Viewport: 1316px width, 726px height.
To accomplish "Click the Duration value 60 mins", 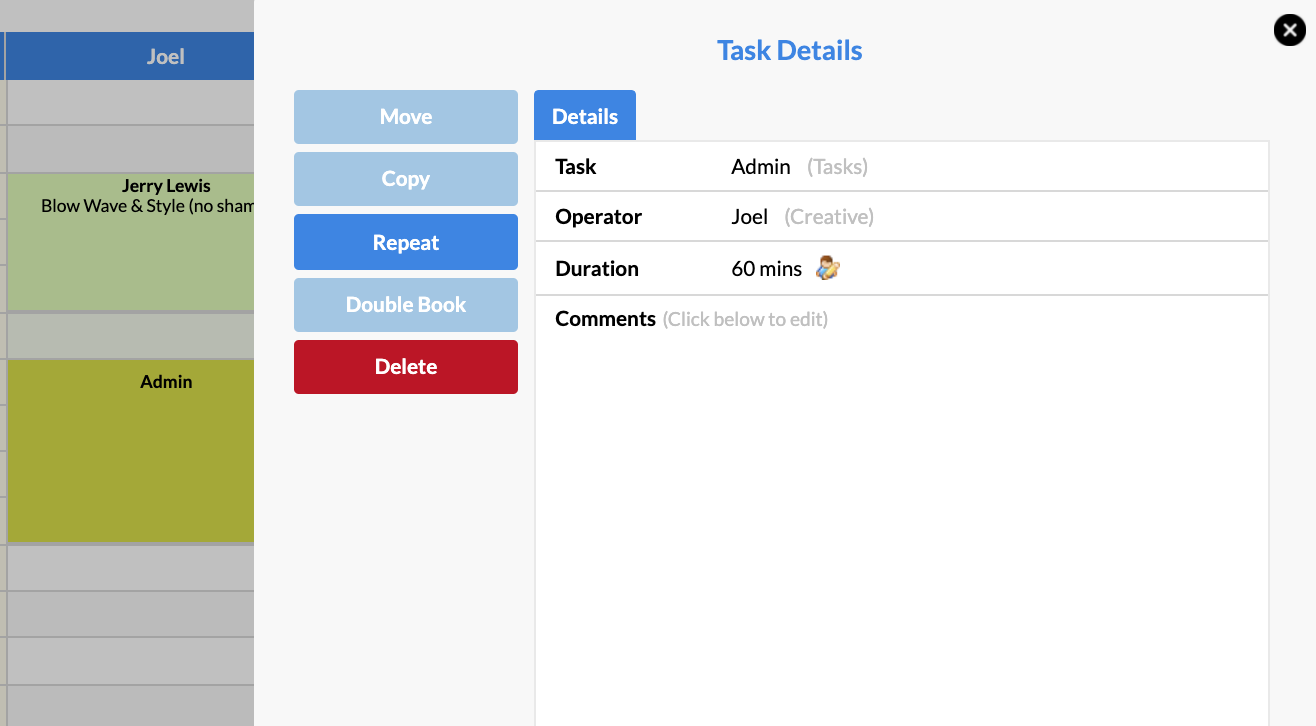I will pos(766,268).
